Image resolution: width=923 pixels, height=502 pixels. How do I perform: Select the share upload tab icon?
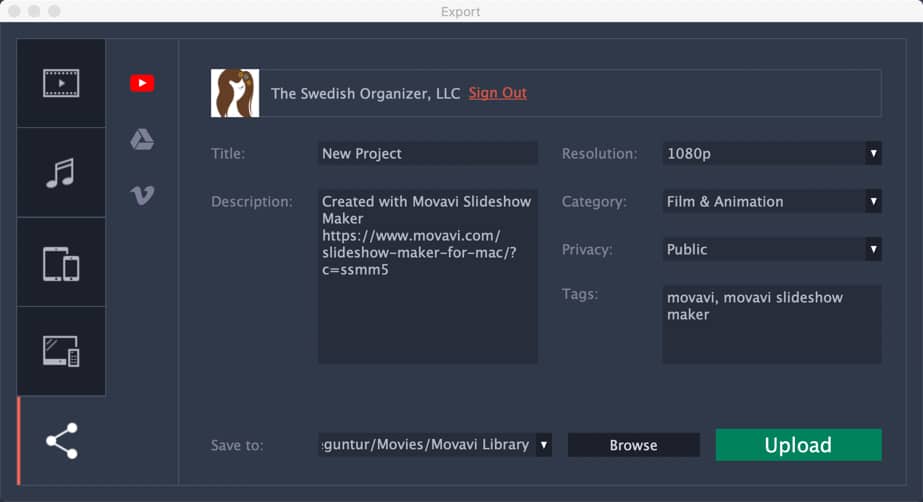click(x=62, y=441)
